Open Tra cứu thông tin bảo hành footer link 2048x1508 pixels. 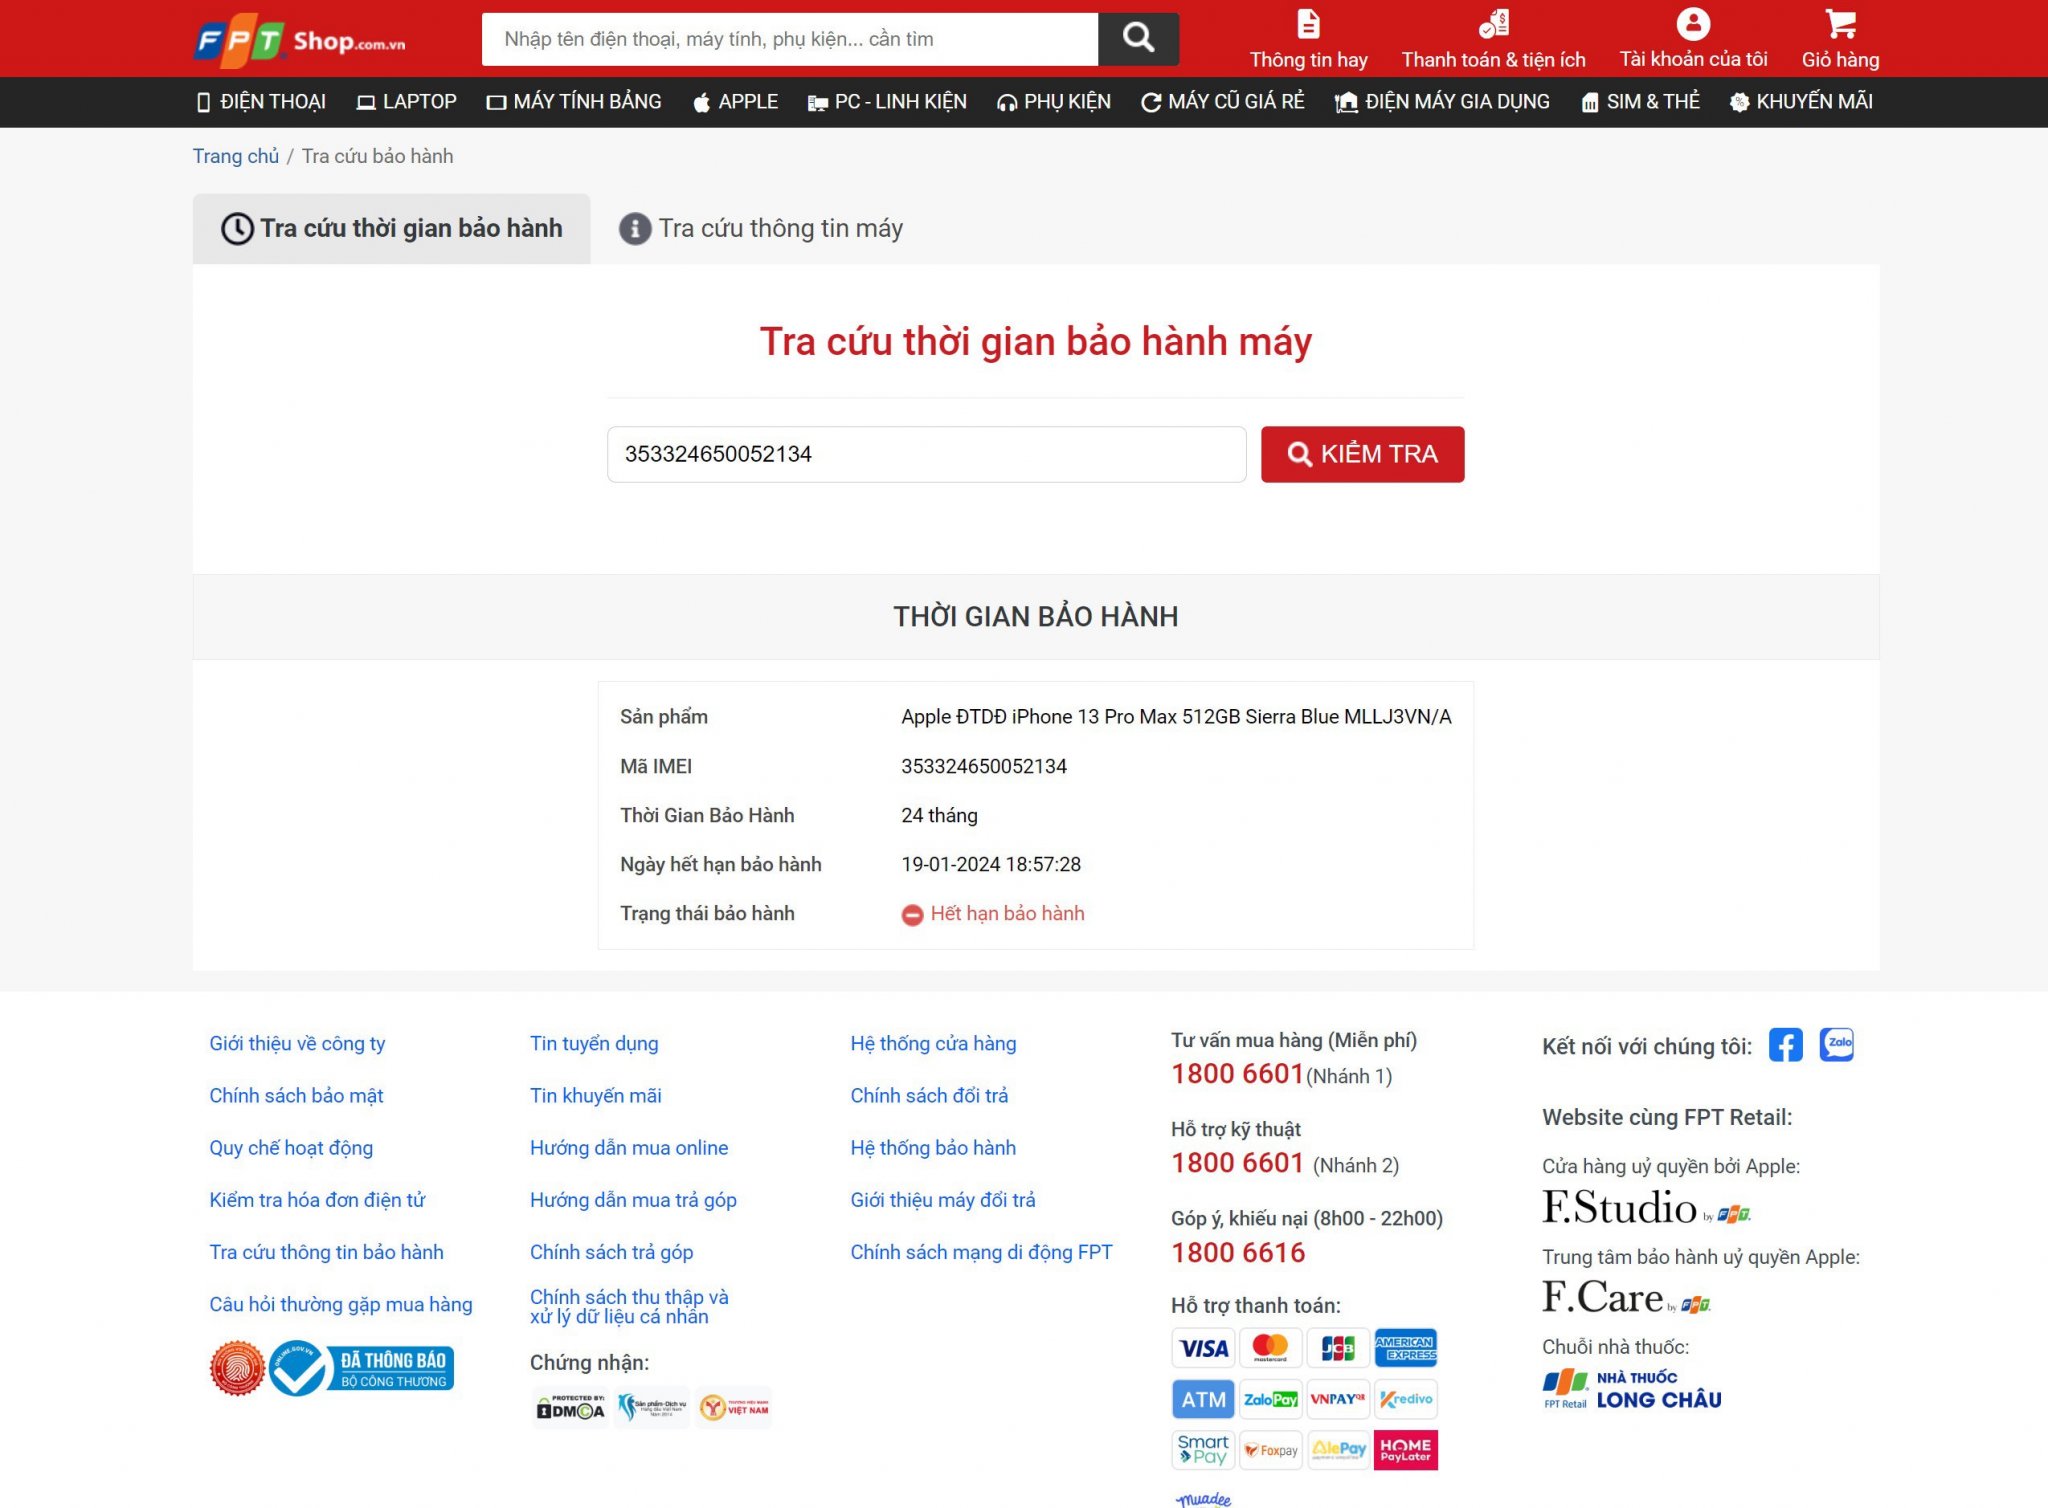click(x=326, y=1252)
